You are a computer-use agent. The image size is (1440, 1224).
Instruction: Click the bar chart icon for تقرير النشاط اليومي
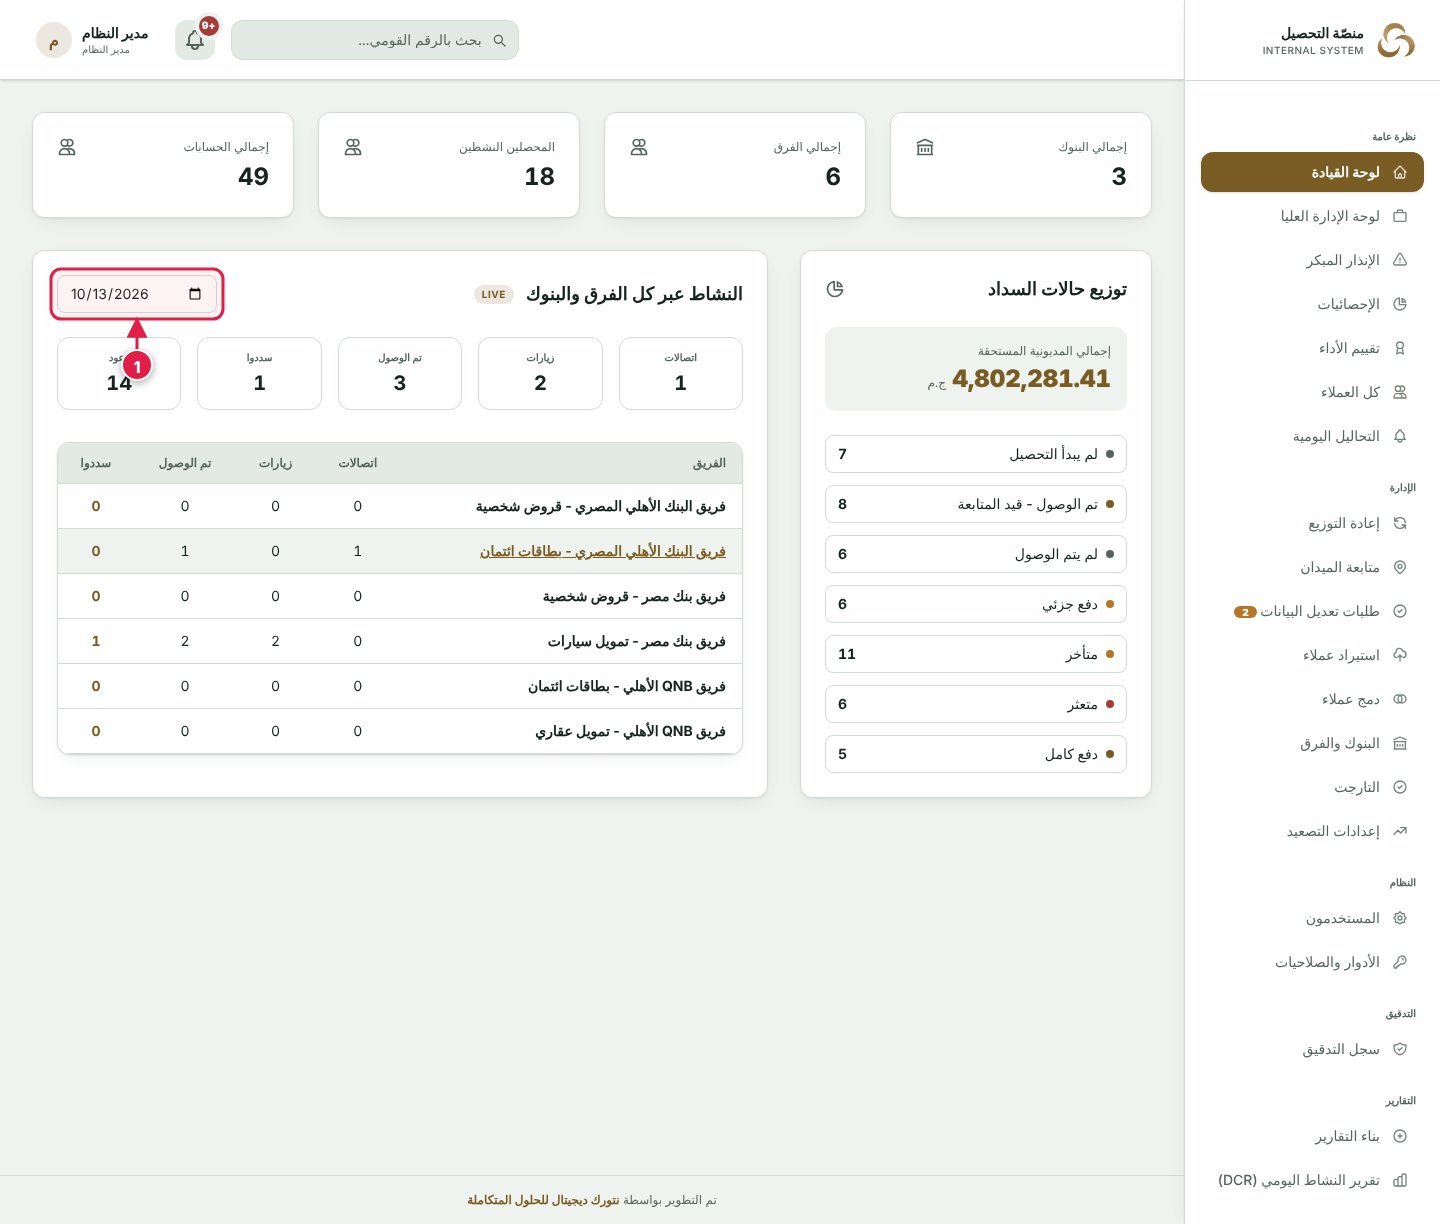pyautogui.click(x=1400, y=1180)
